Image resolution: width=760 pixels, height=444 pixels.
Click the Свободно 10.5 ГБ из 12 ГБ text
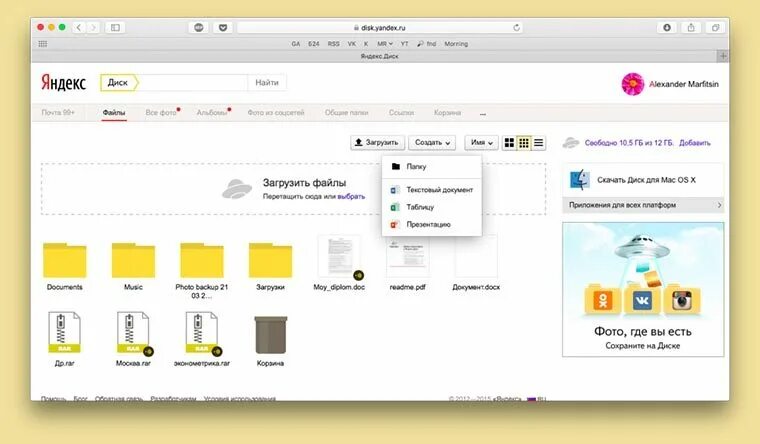(629, 143)
